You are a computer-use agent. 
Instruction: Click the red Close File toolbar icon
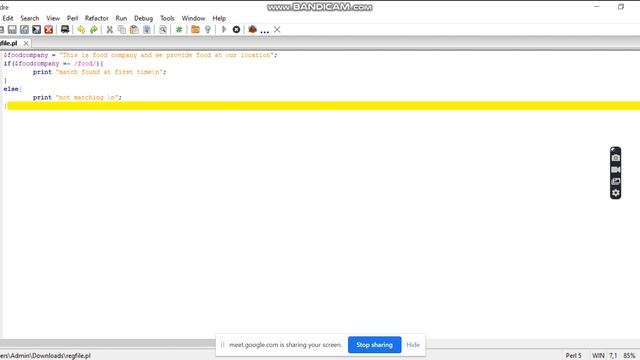pos(49,29)
